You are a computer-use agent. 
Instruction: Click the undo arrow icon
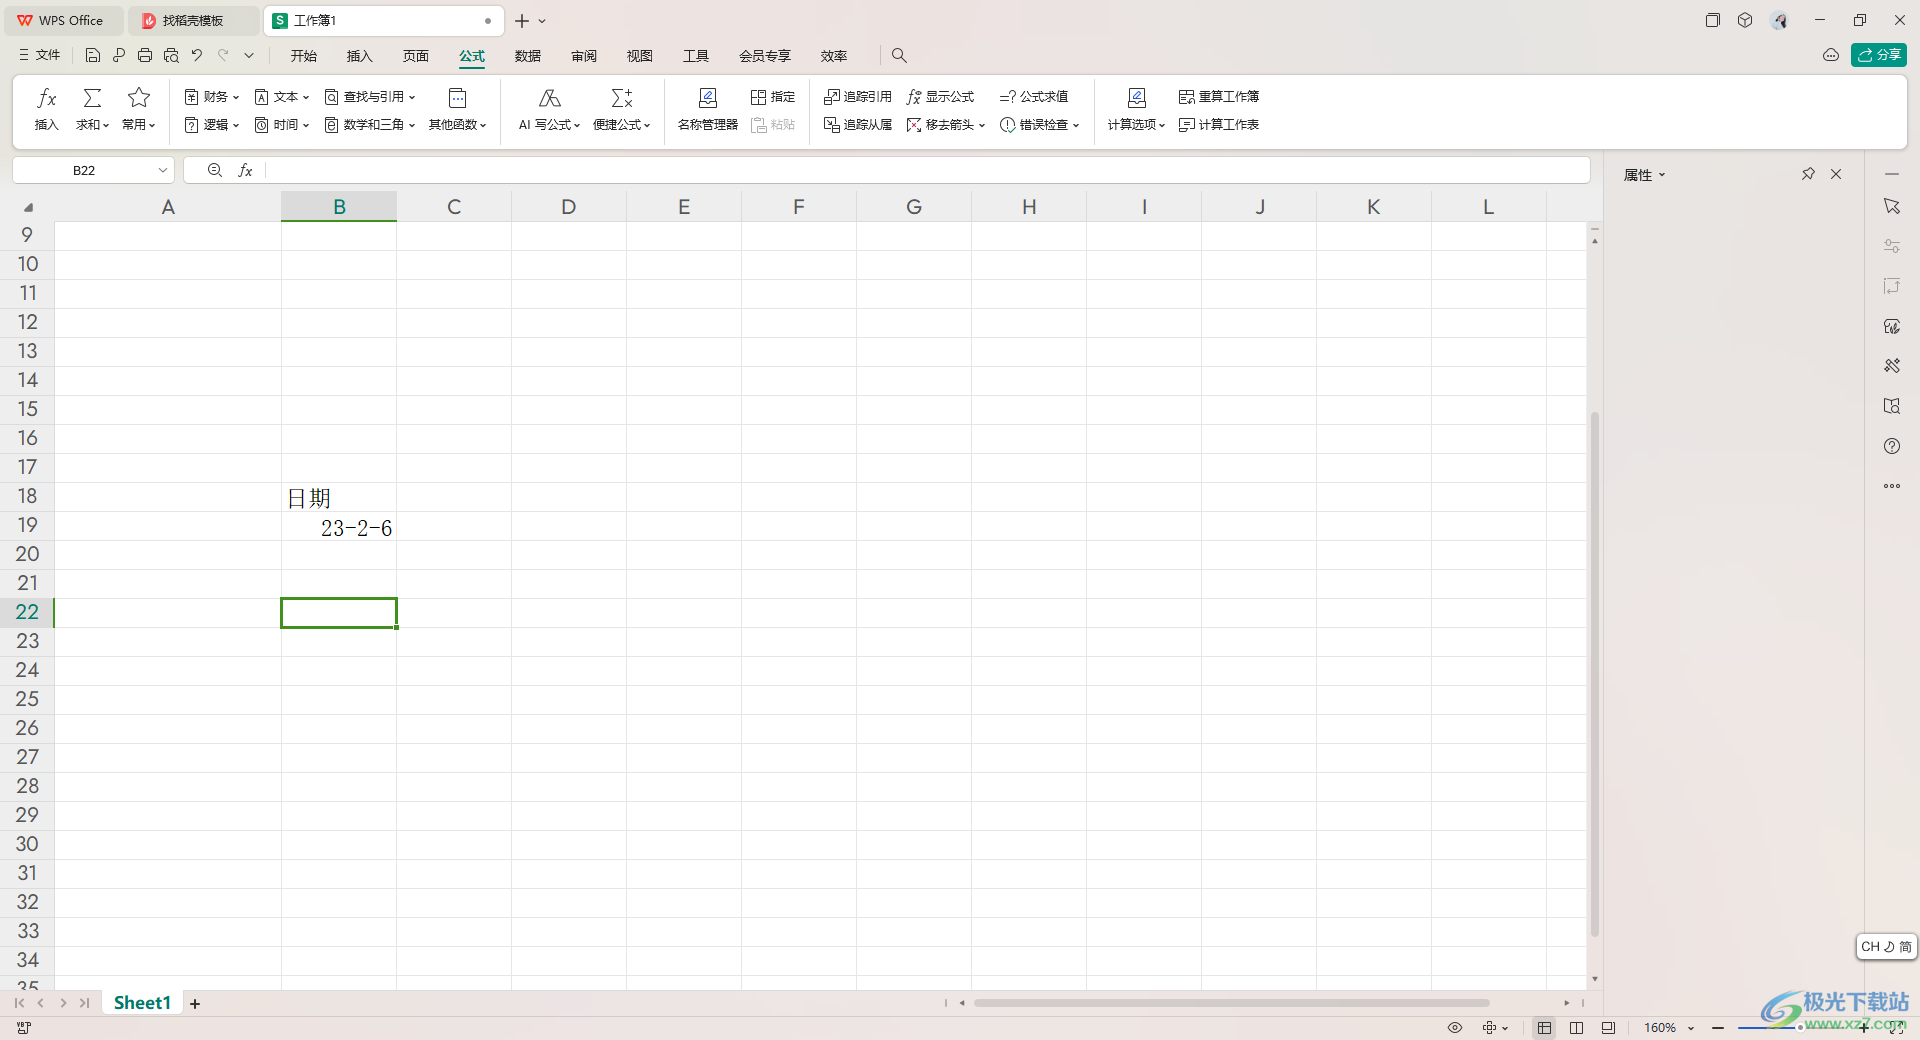point(197,56)
